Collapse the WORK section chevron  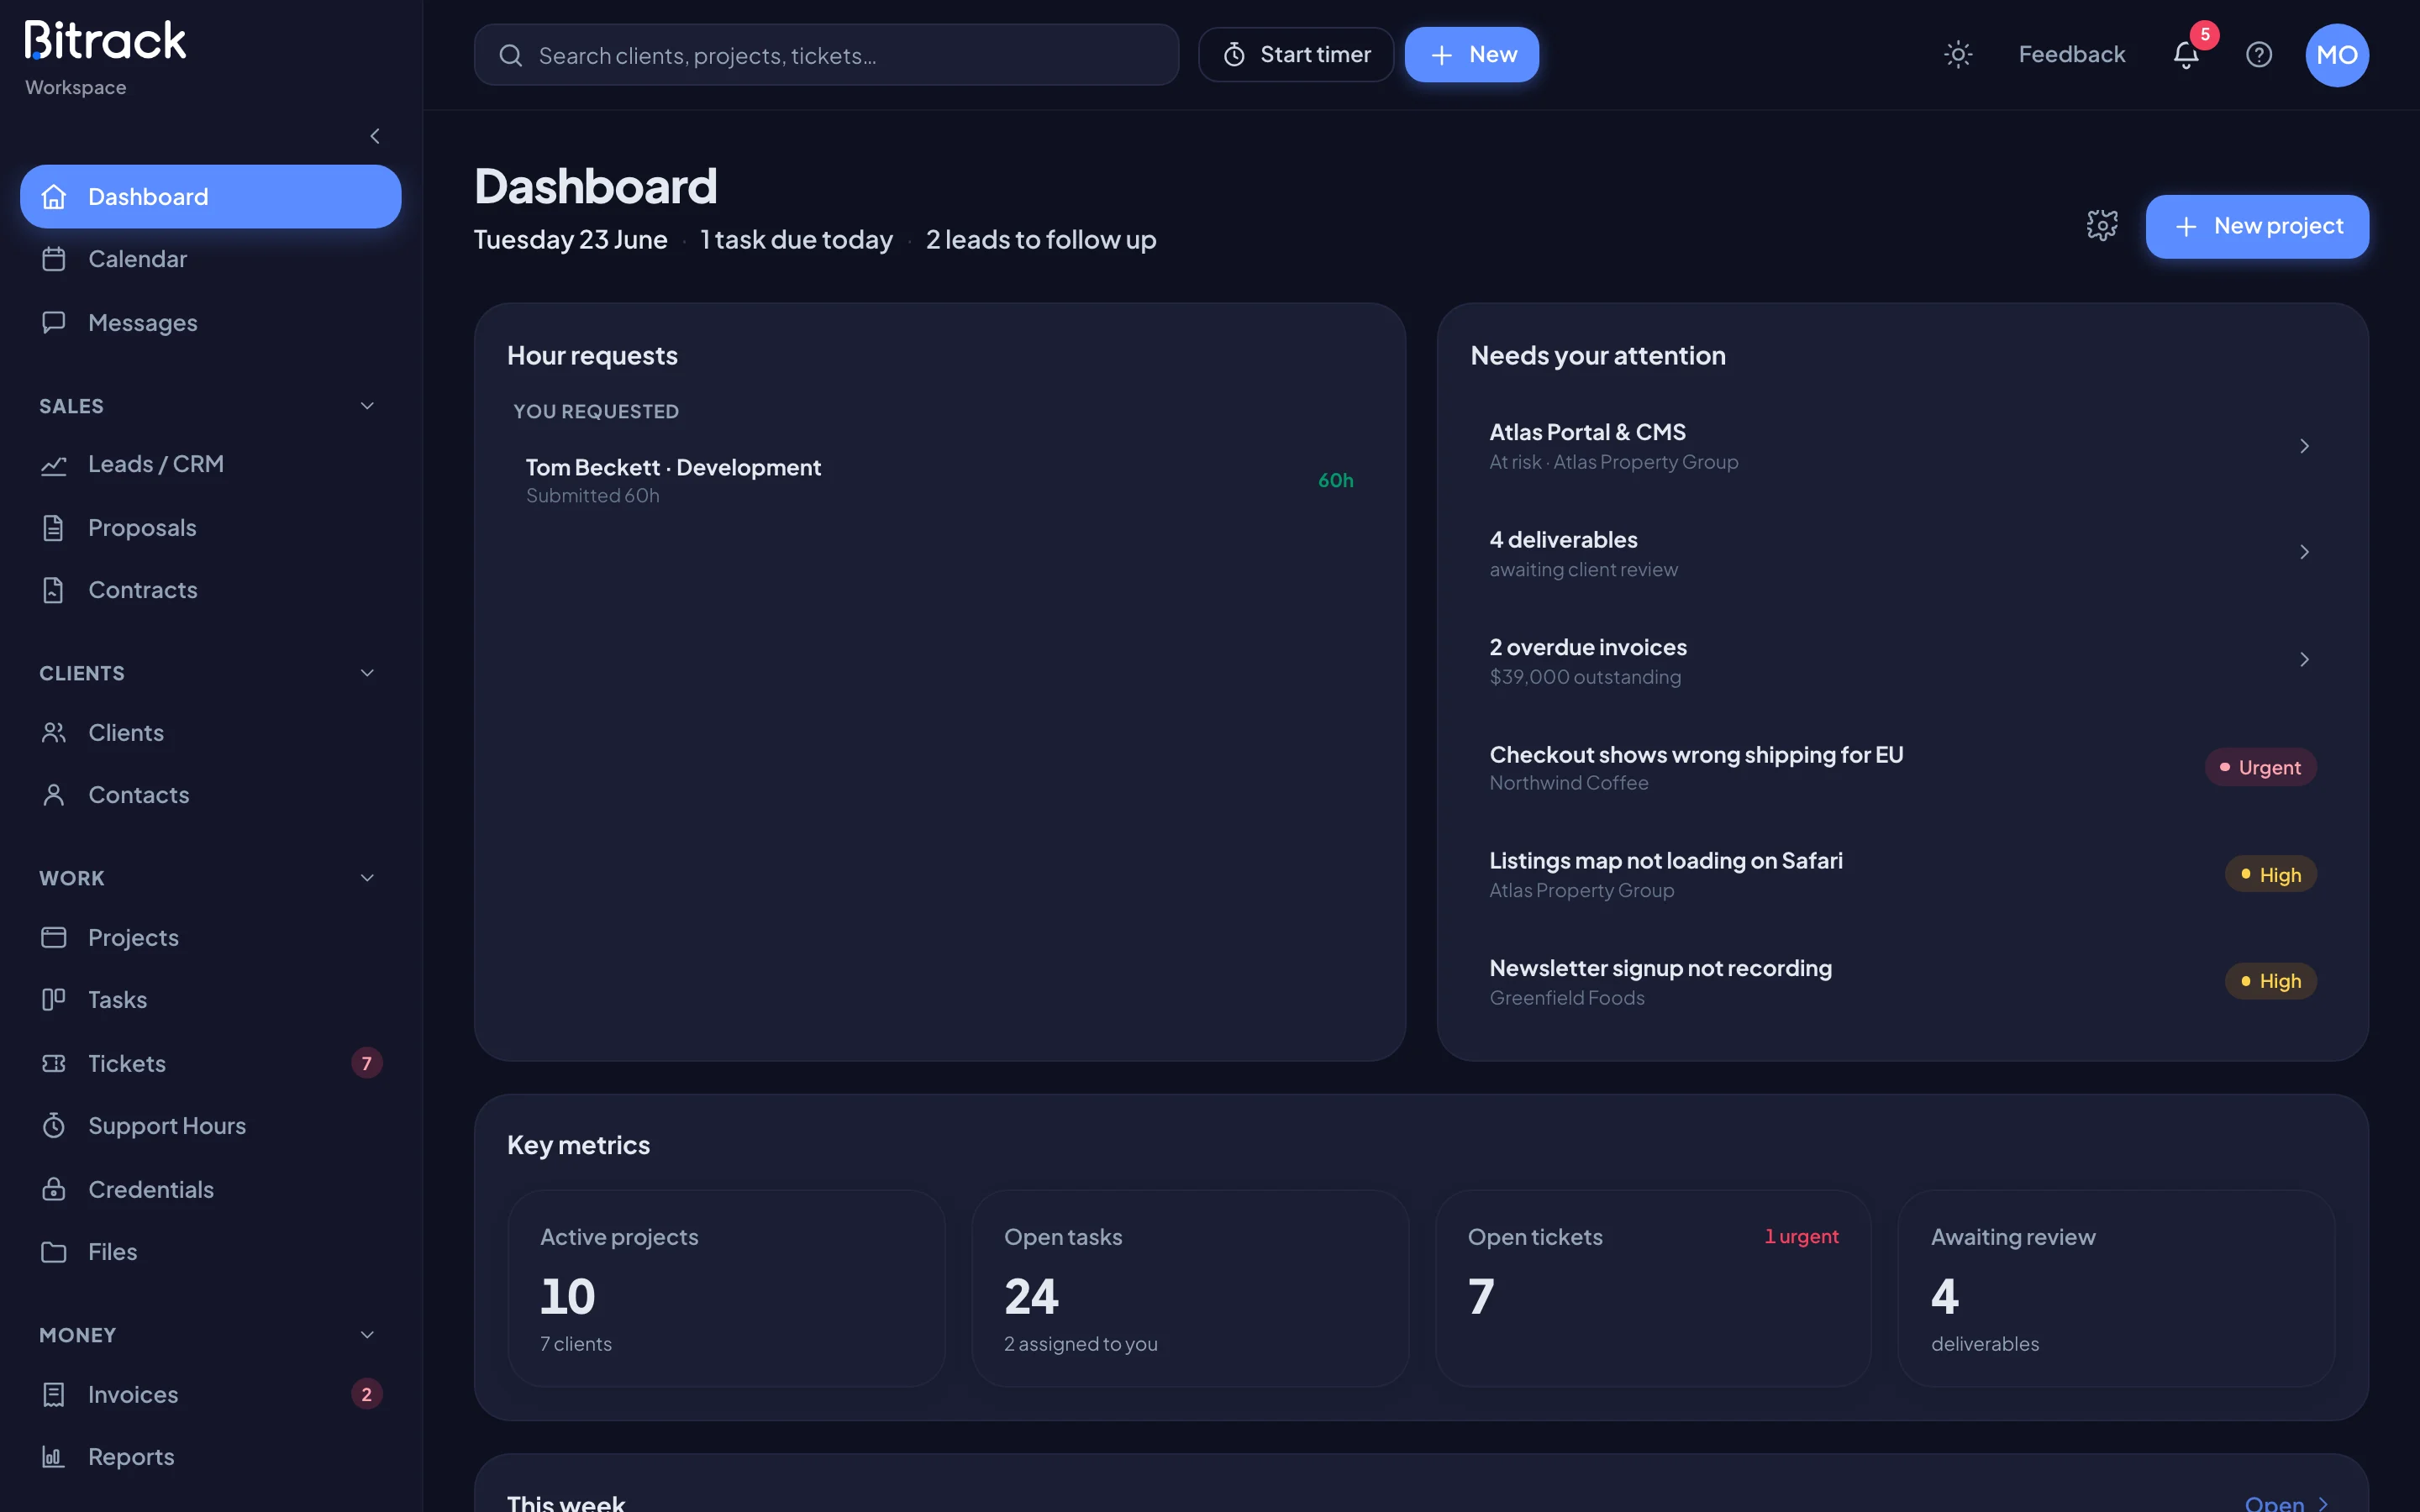(367, 878)
